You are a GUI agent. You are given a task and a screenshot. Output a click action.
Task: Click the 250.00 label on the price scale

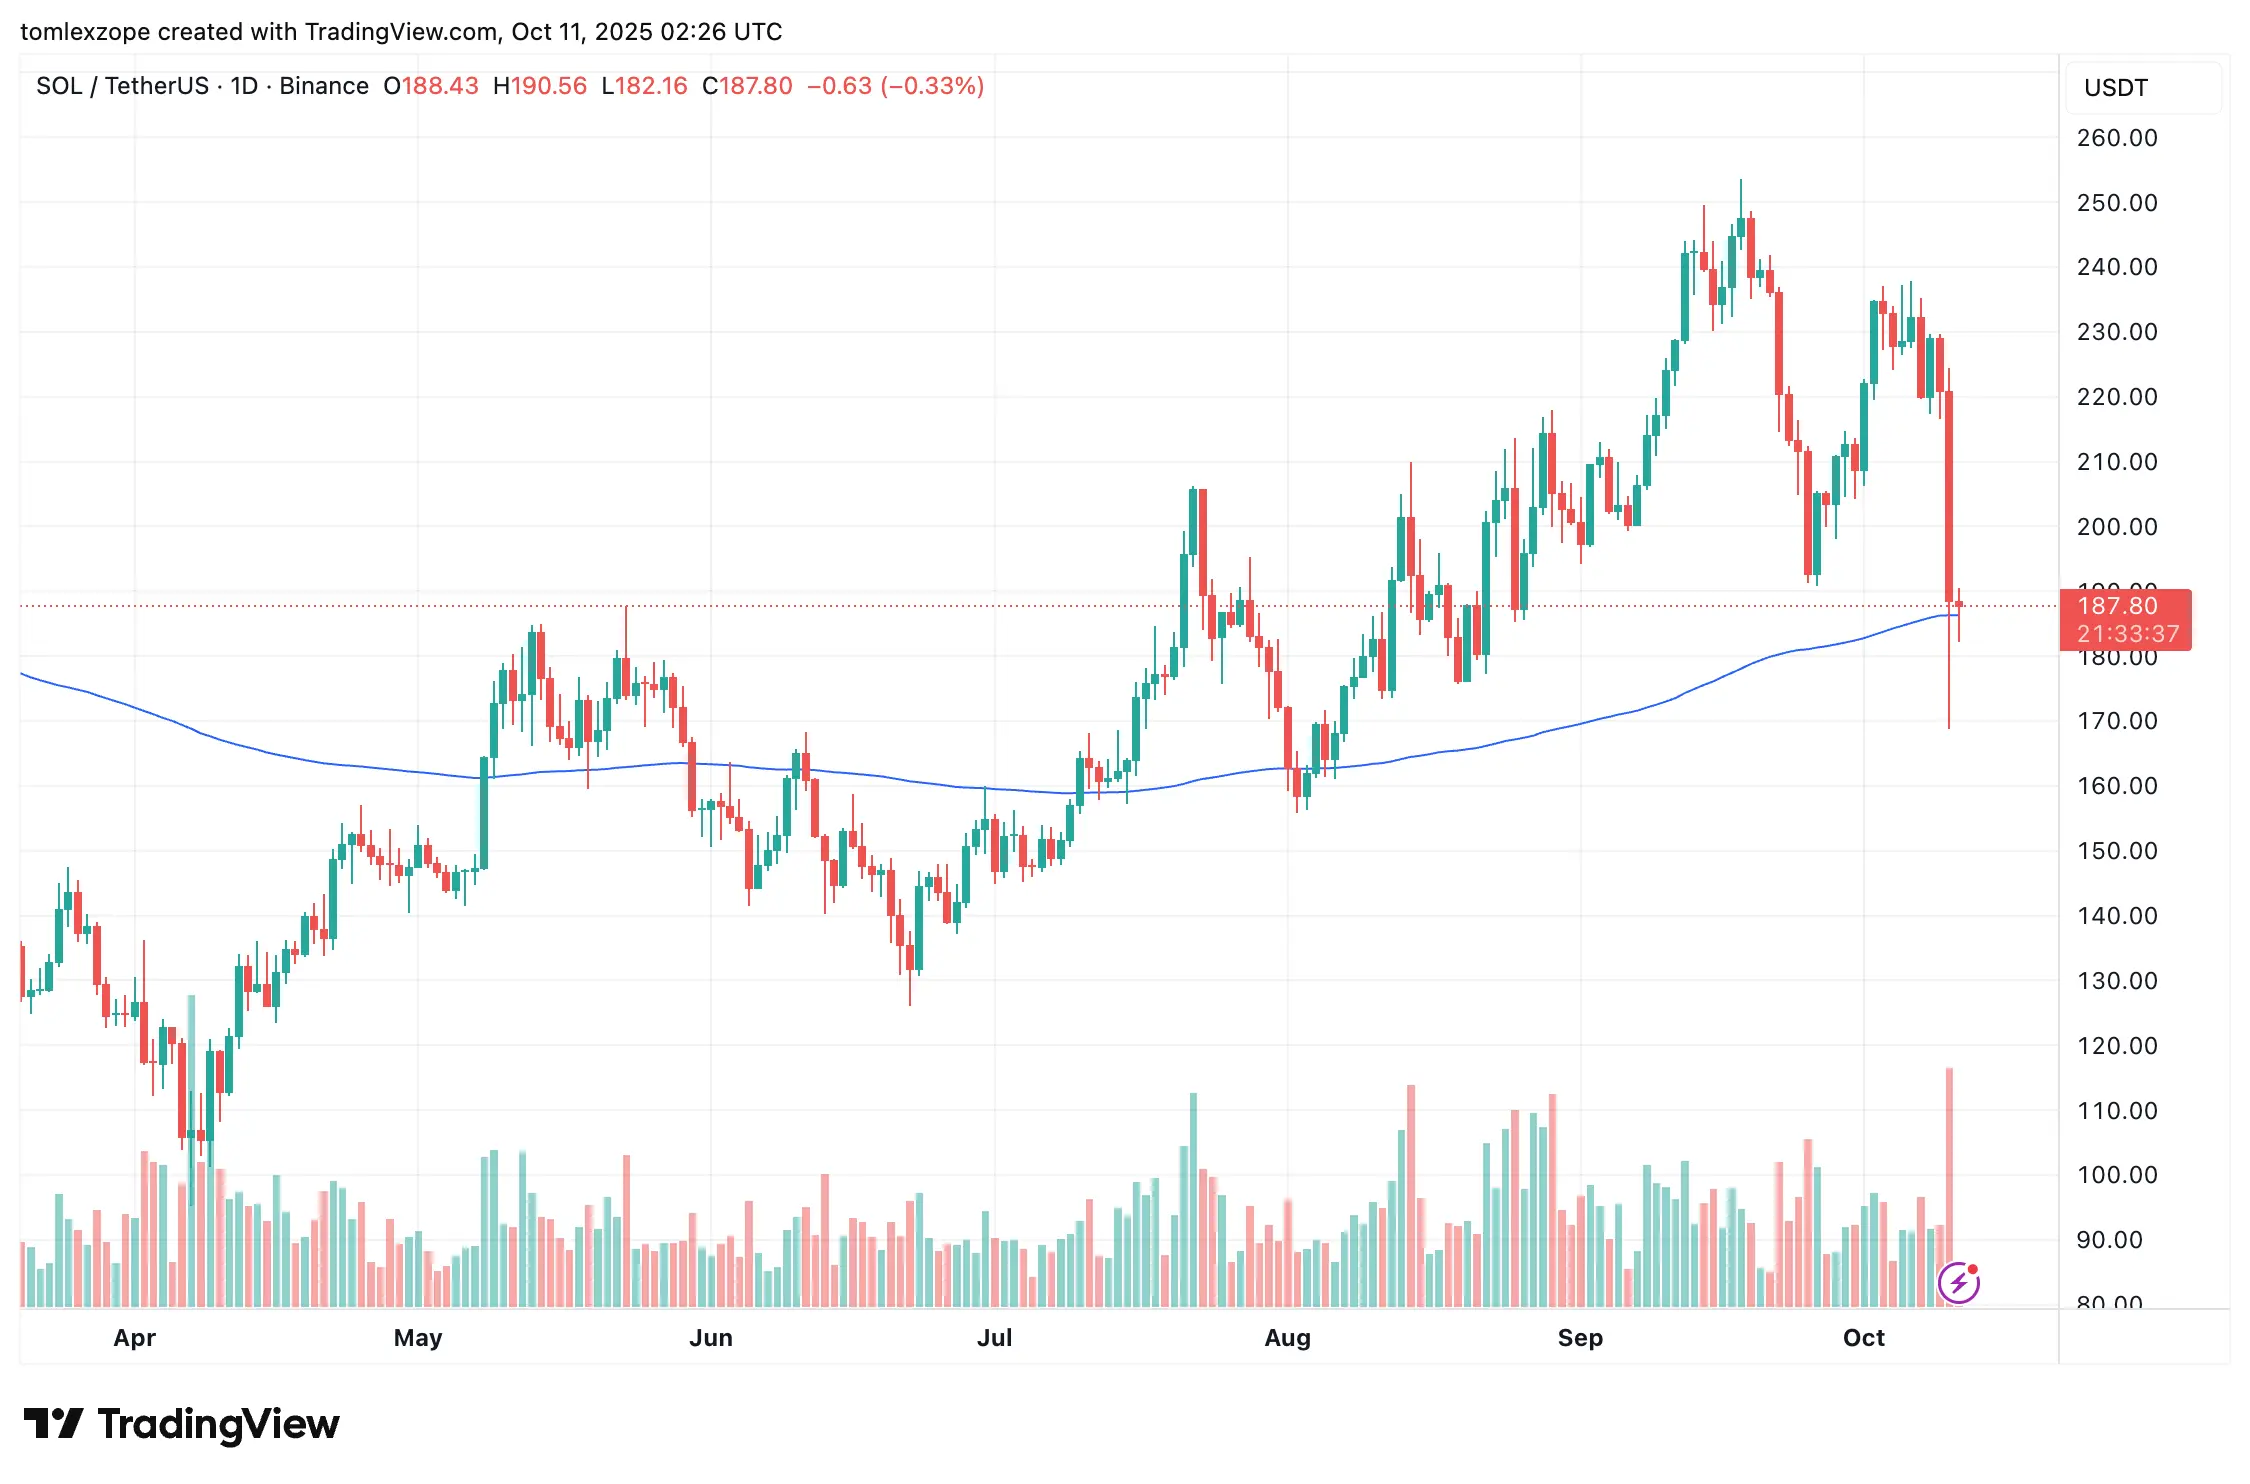click(2117, 203)
